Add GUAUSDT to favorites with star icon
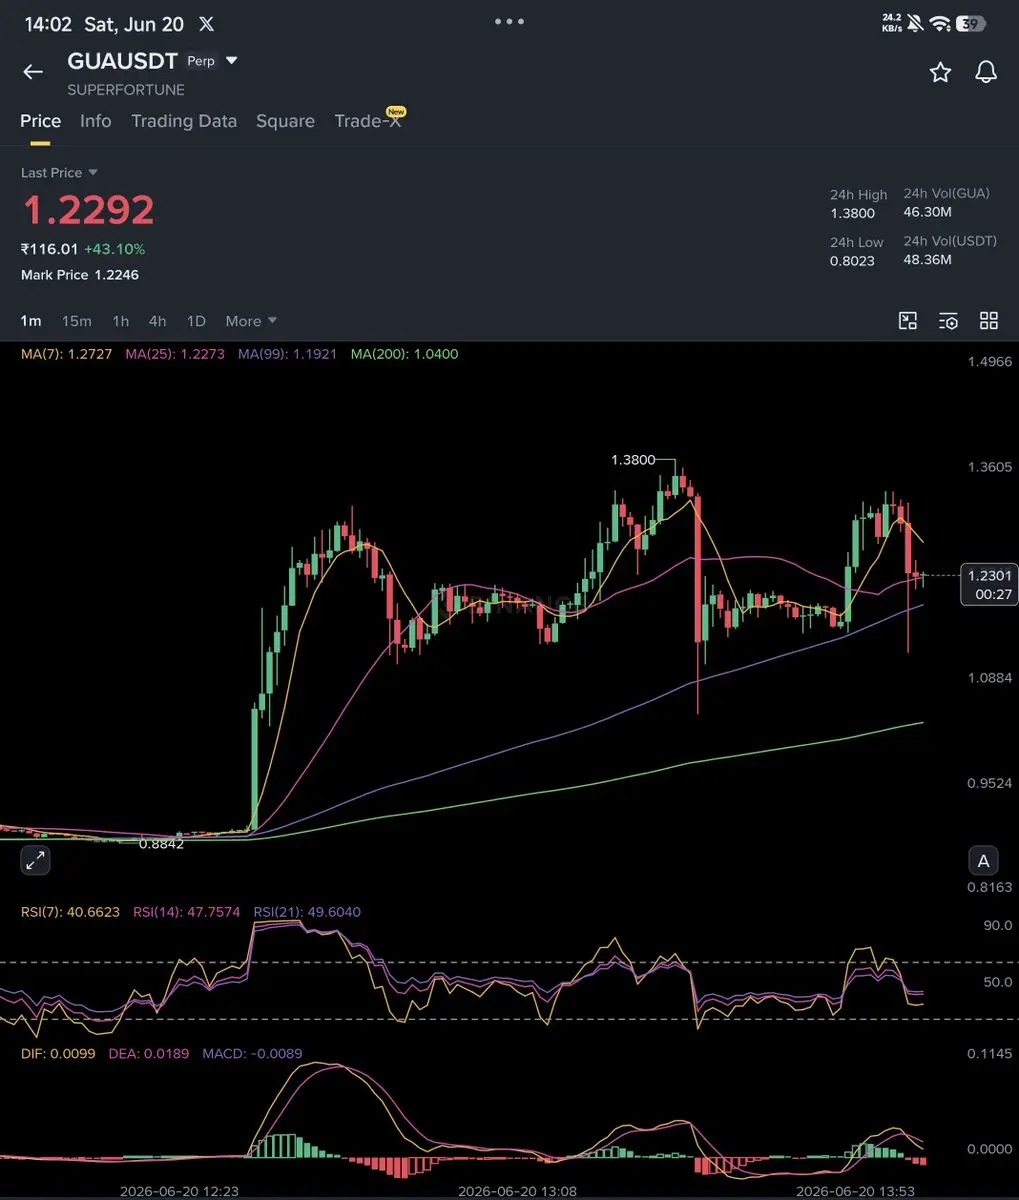 click(940, 72)
